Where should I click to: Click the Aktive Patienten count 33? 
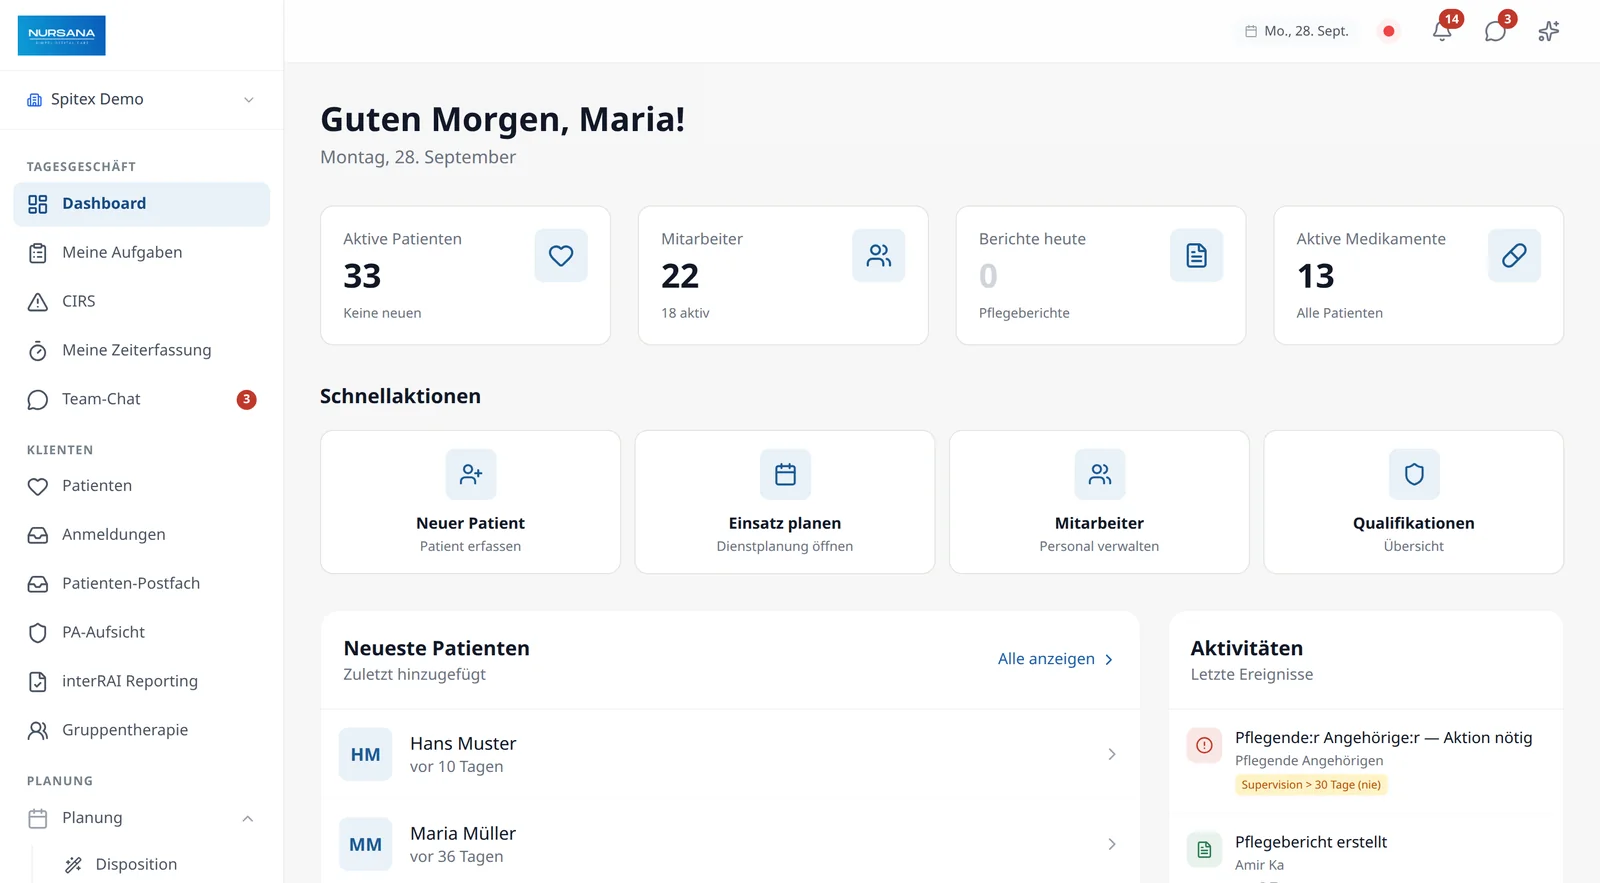[362, 276]
